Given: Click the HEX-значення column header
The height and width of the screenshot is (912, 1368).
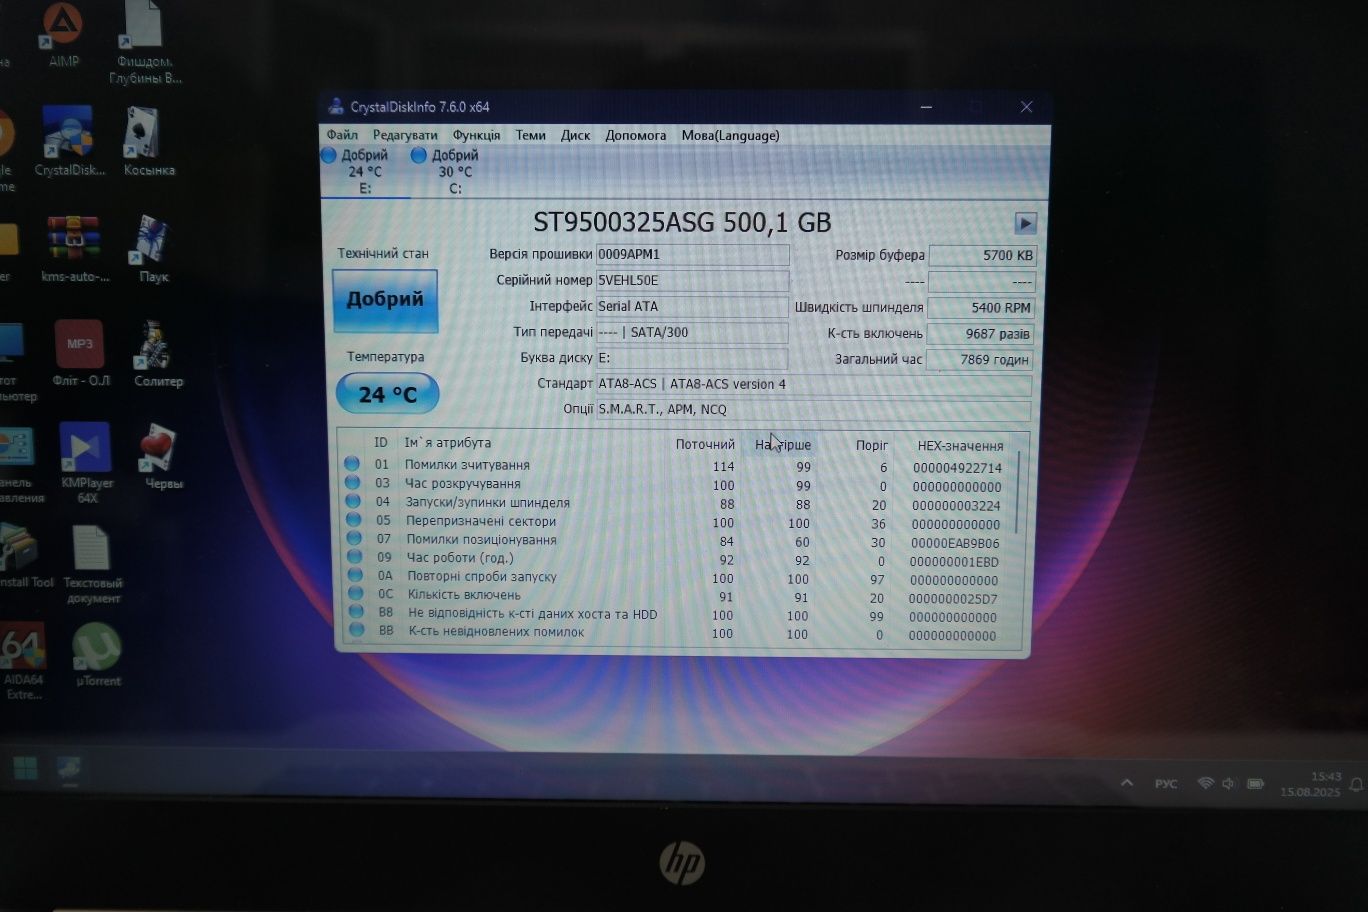Looking at the screenshot, I should point(960,446).
